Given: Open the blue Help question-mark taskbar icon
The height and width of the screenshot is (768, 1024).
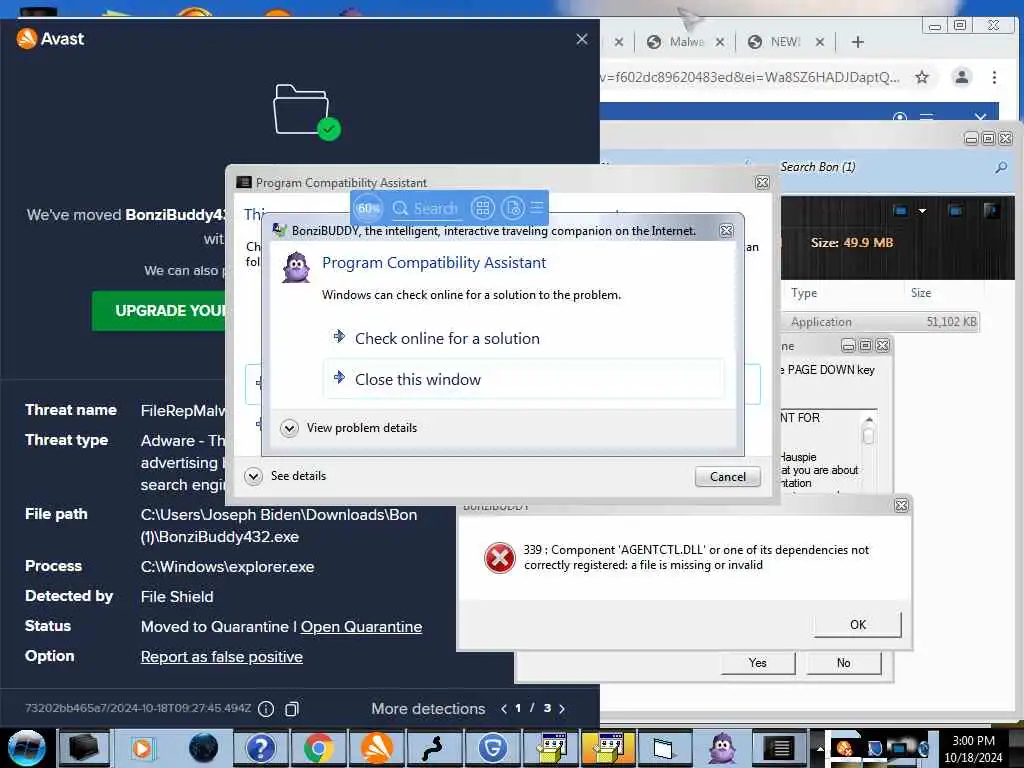Looking at the screenshot, I should 261,748.
